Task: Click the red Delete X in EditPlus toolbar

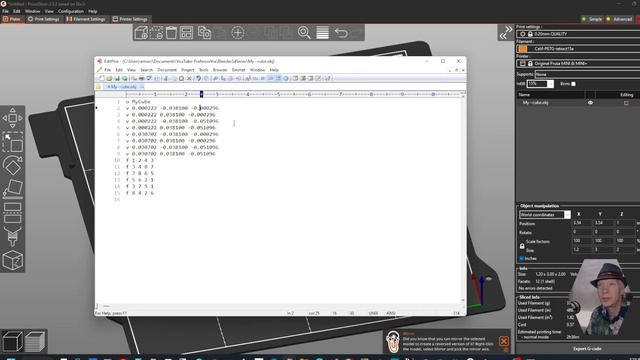Action: (189, 78)
